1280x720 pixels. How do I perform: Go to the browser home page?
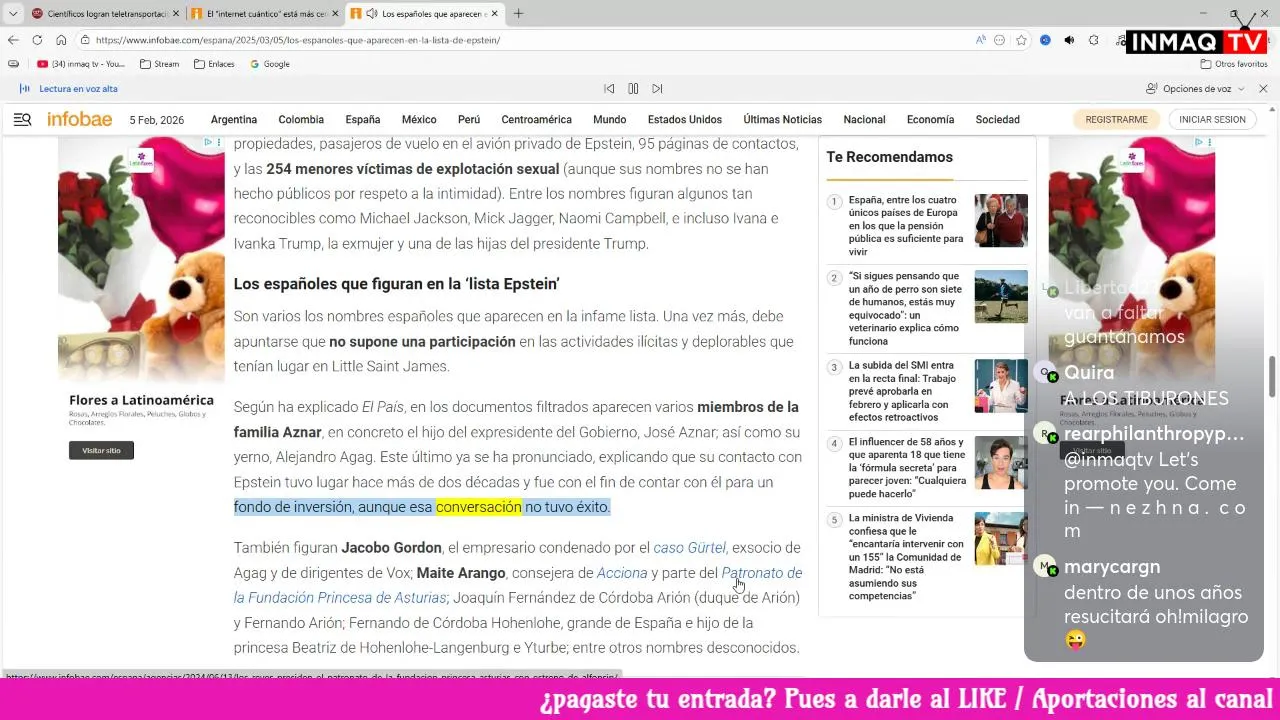coord(61,40)
